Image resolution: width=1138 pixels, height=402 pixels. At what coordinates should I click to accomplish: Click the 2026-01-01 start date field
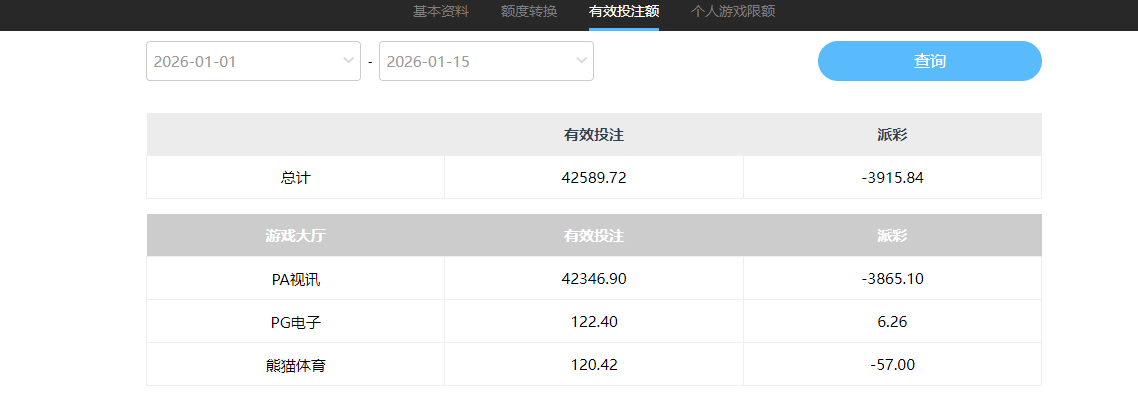pos(240,61)
